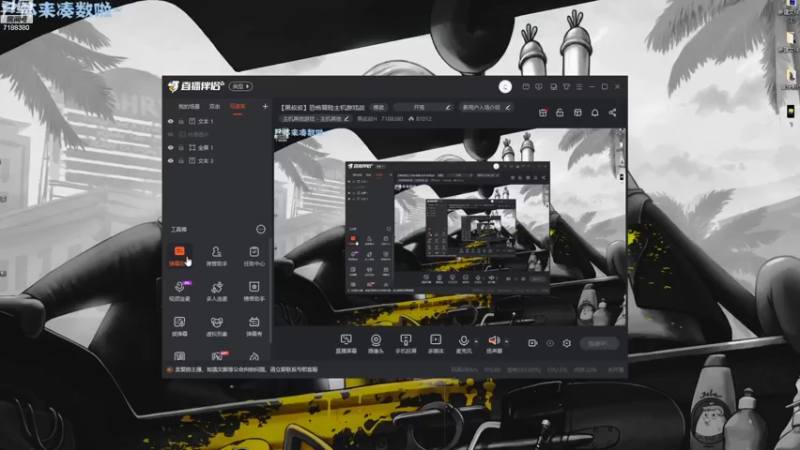Select the orange highlighted scene tab
Screen dimensions: 800x450
(237, 107)
